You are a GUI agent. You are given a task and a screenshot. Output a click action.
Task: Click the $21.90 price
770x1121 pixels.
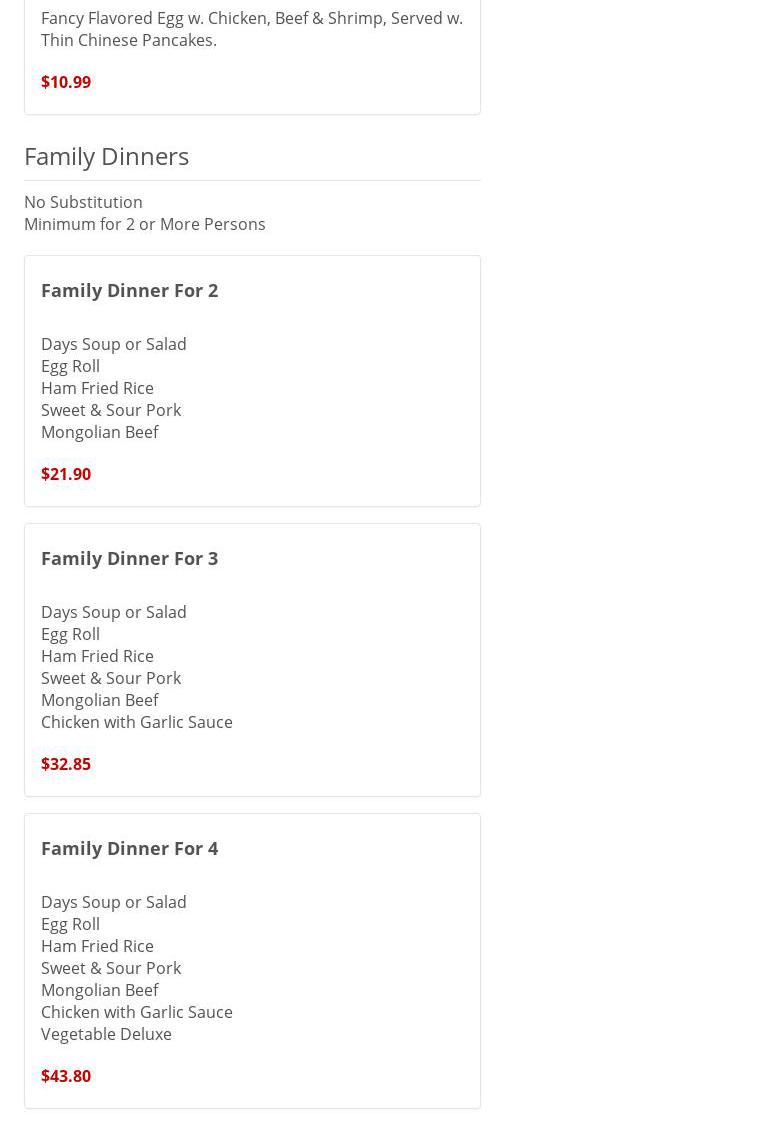pyautogui.click(x=66, y=474)
